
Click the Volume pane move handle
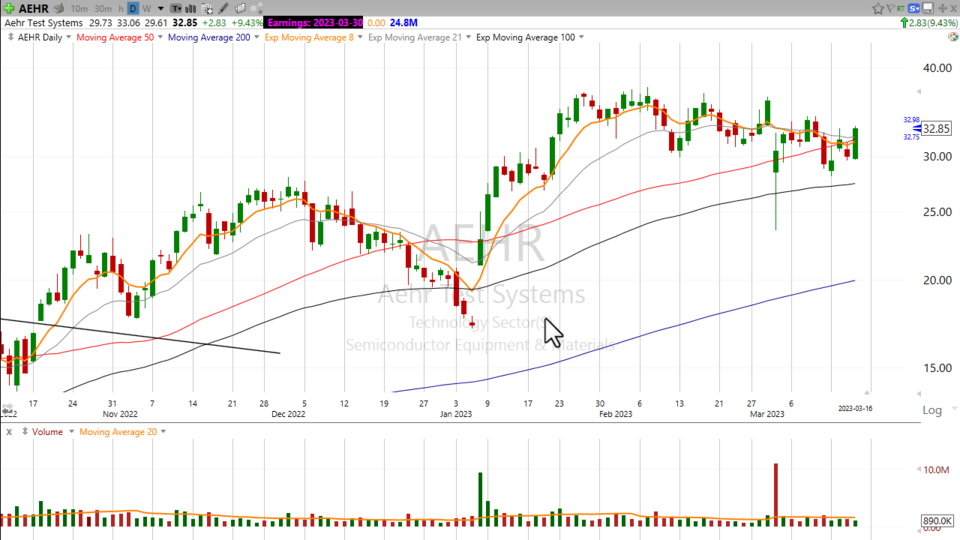coord(24,432)
